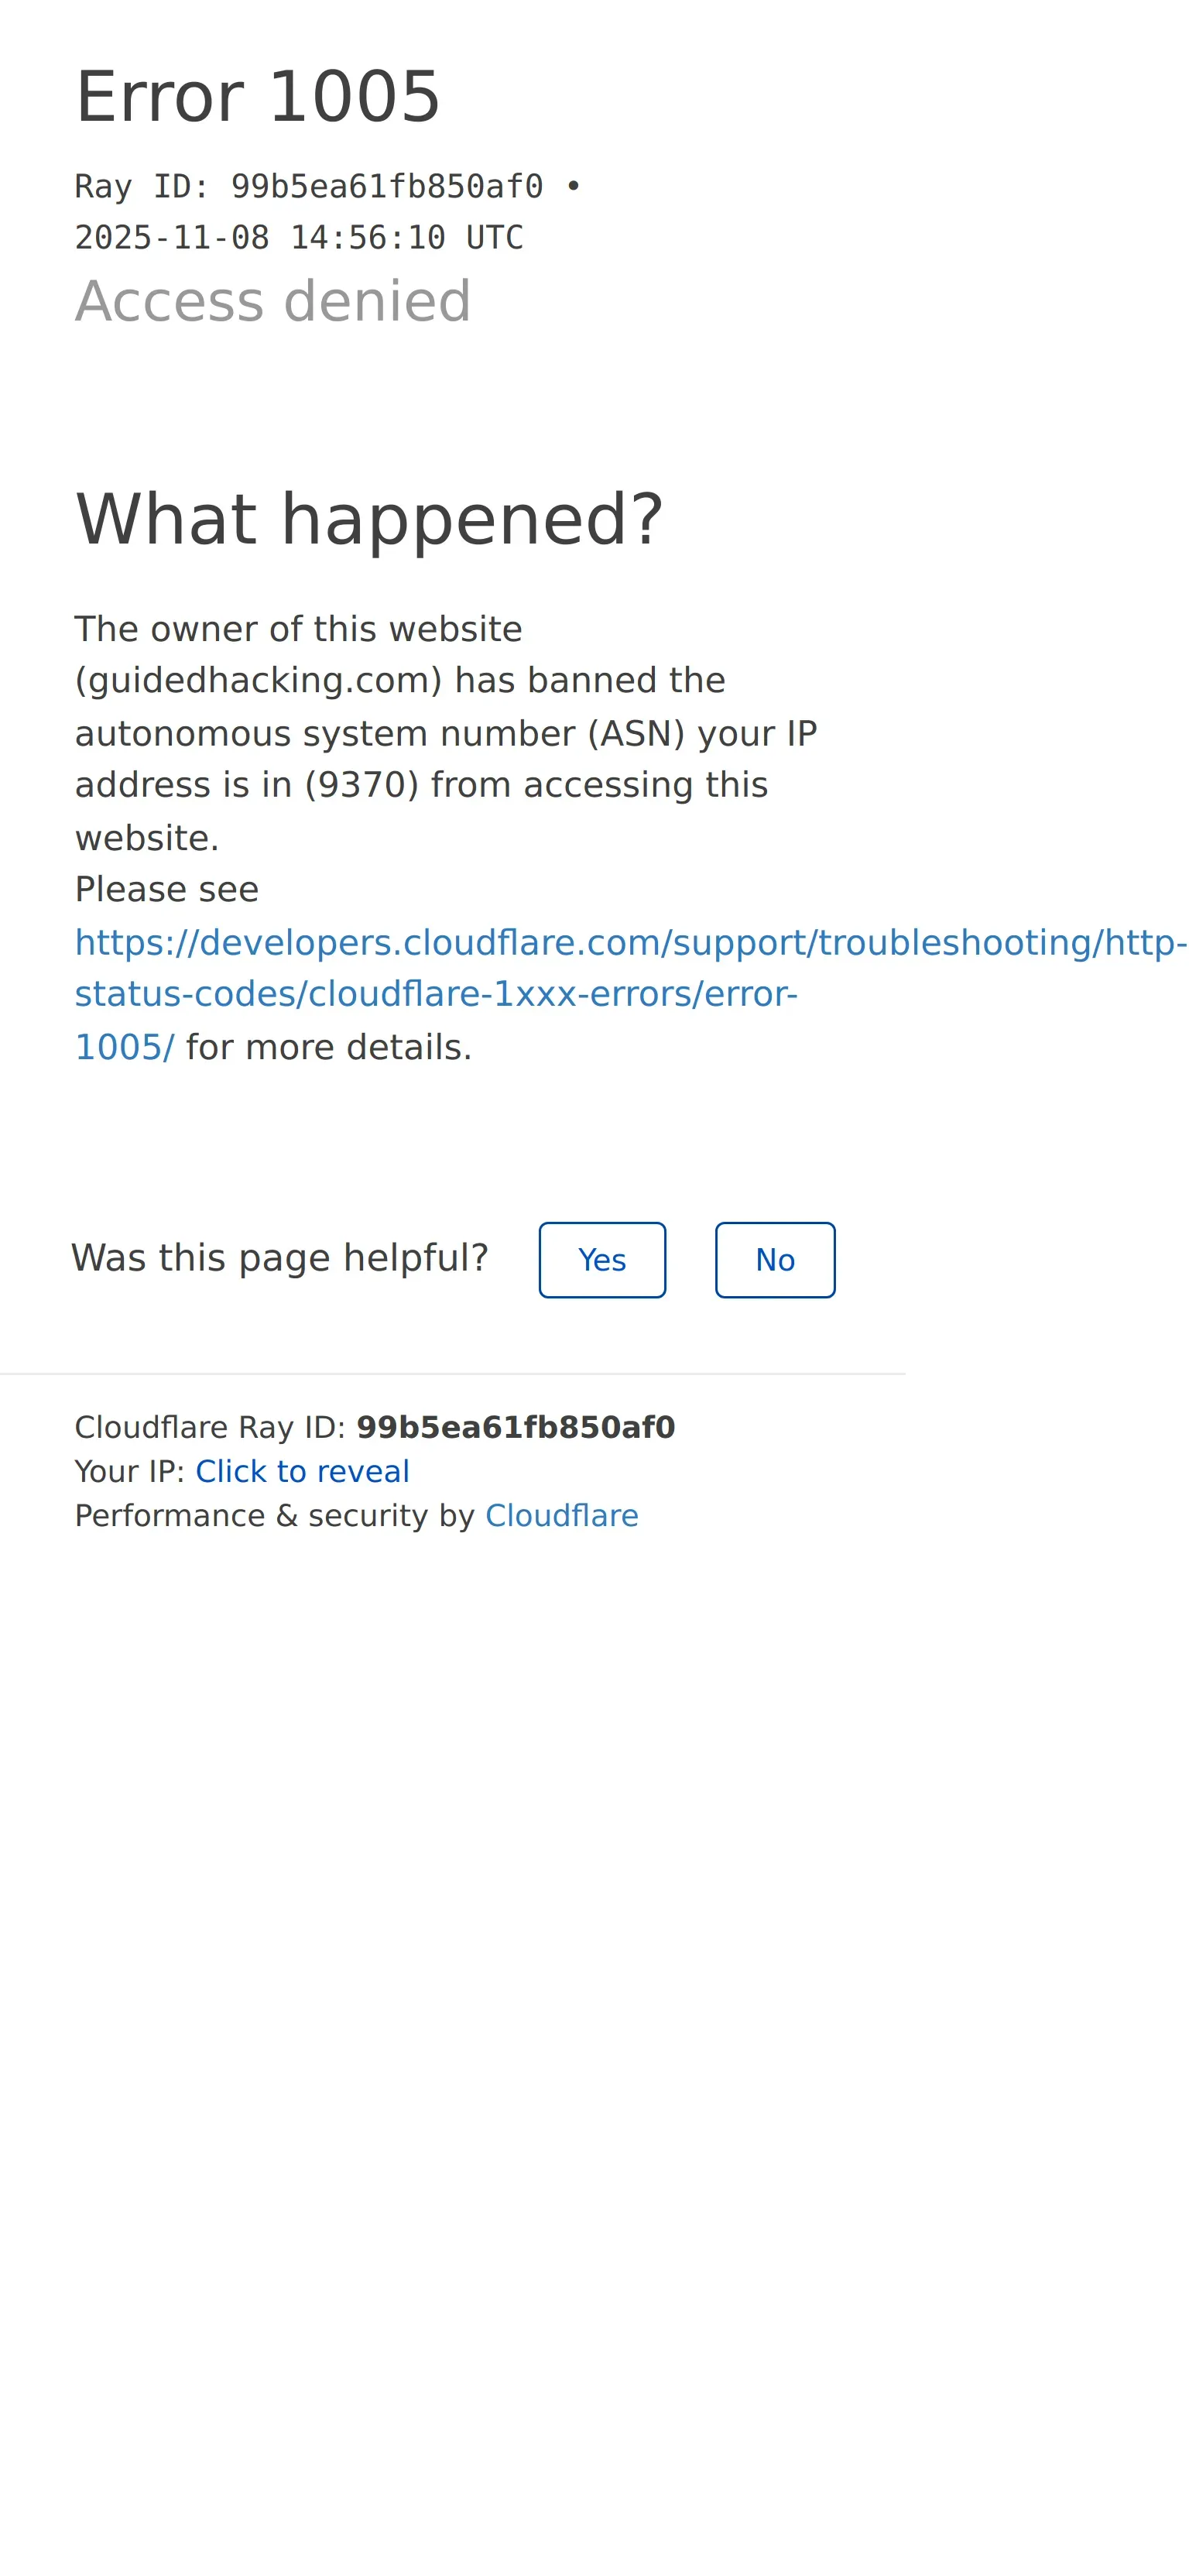
Task: Click the No feedback button
Action: tap(775, 1260)
